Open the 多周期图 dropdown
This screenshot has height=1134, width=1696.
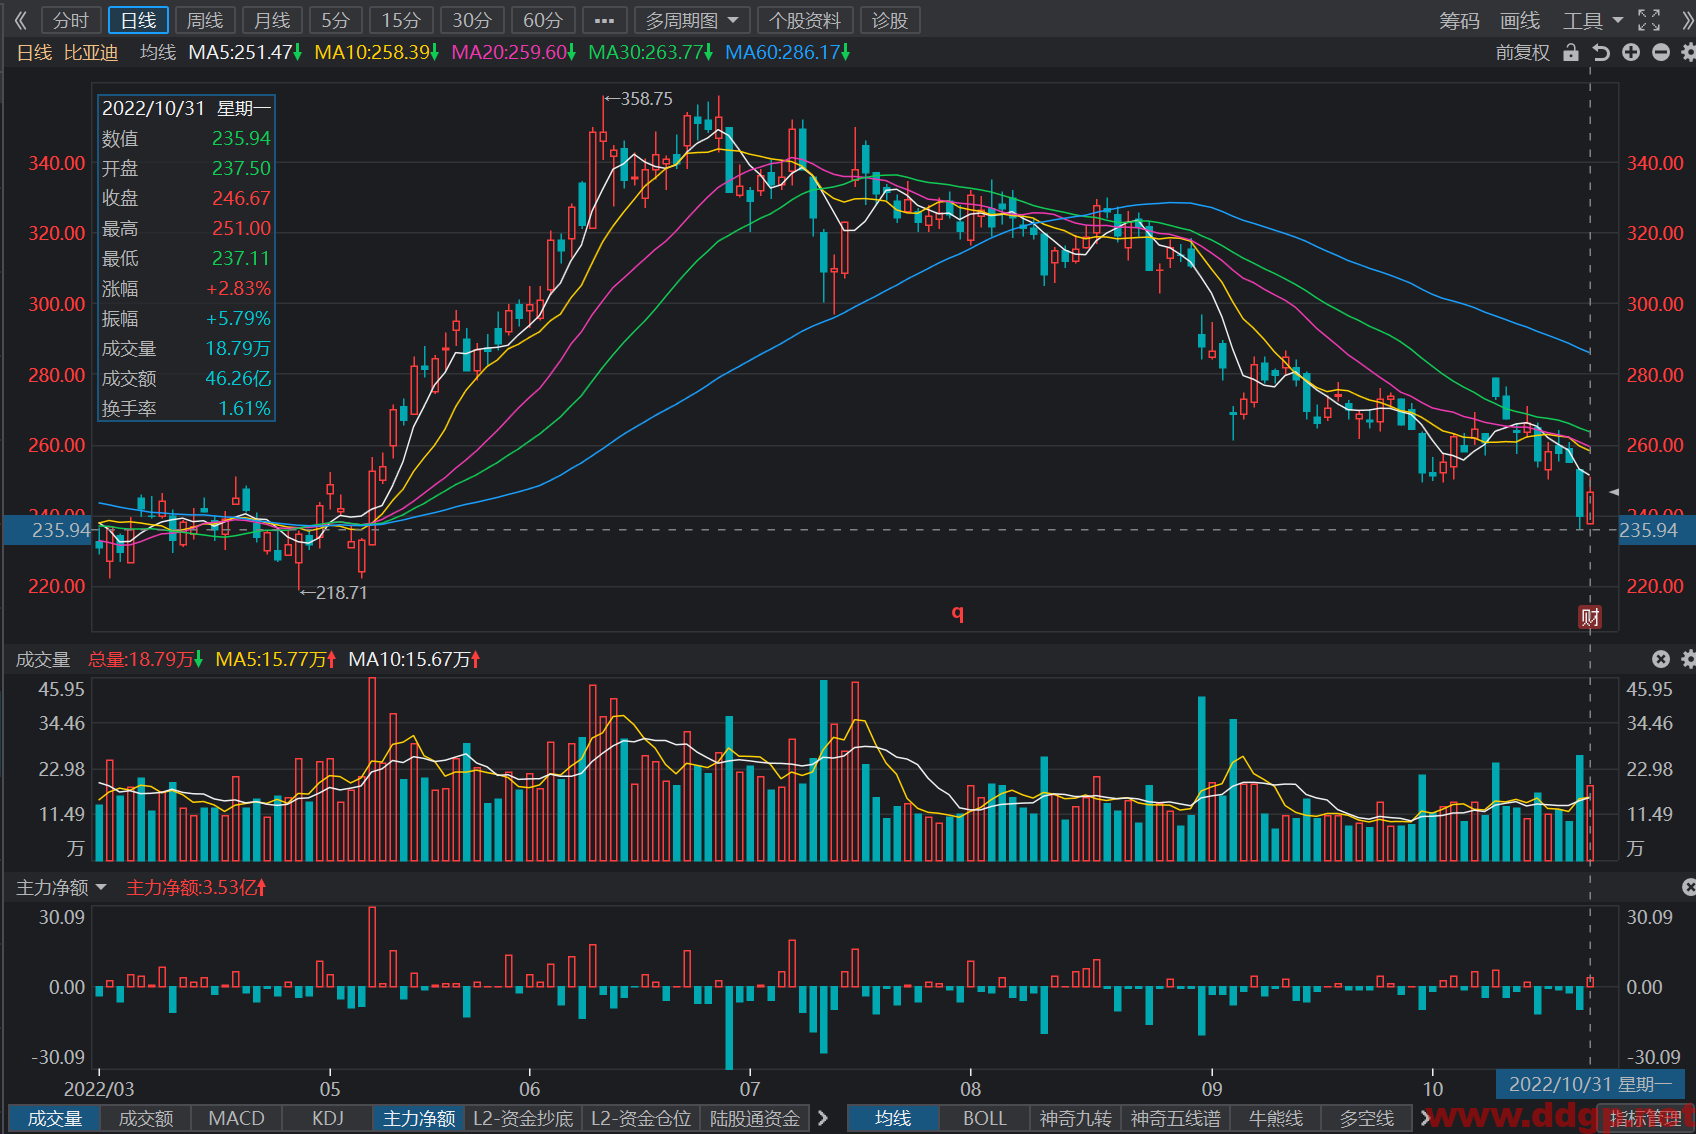692,20
